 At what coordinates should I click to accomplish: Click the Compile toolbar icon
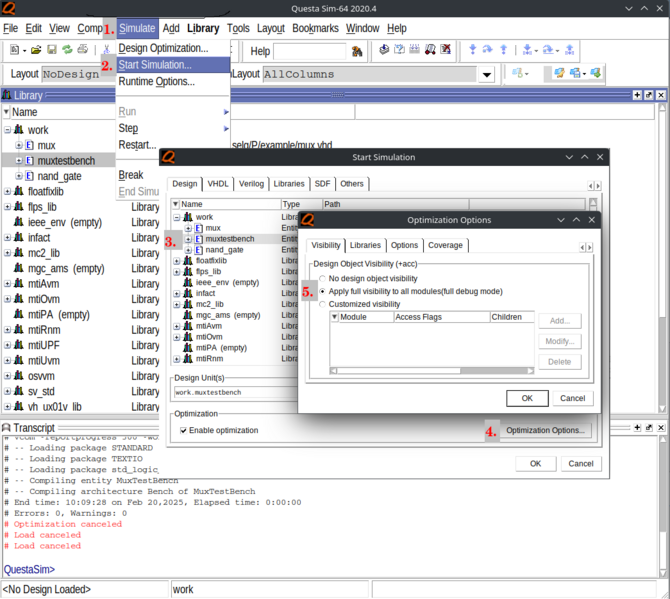(384, 50)
